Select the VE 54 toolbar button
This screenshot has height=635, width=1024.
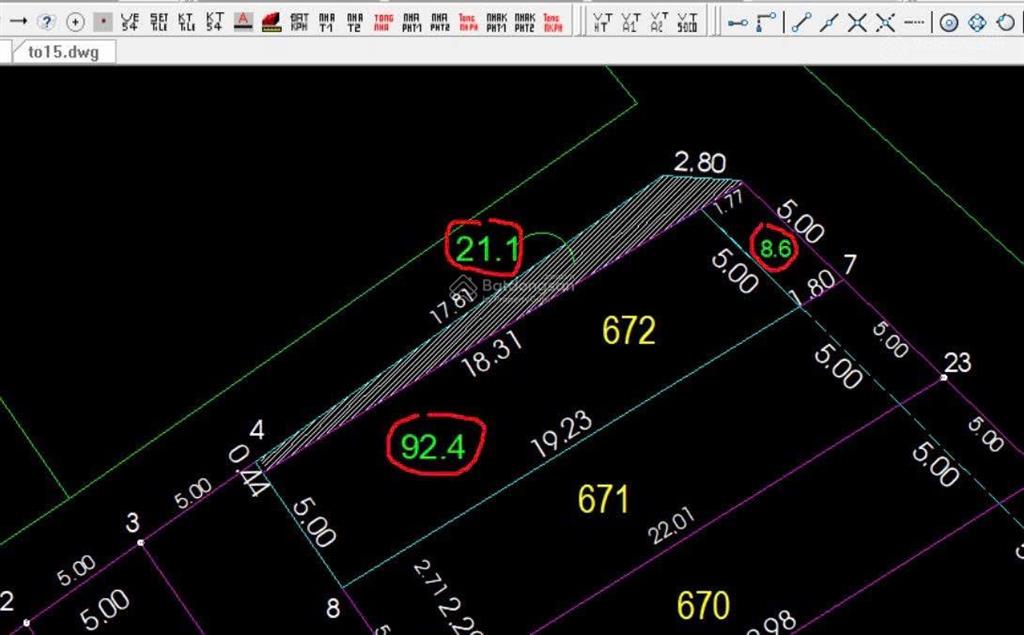[130, 22]
